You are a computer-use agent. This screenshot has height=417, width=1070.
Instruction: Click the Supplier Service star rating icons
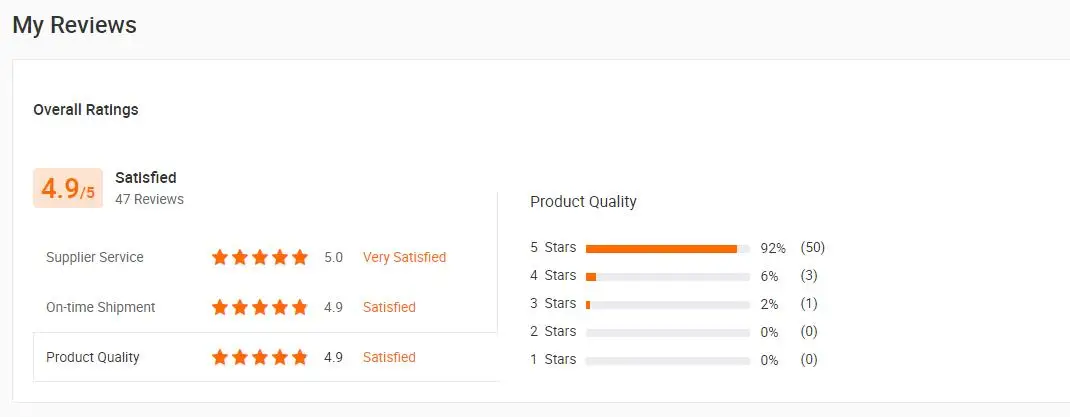pos(260,257)
